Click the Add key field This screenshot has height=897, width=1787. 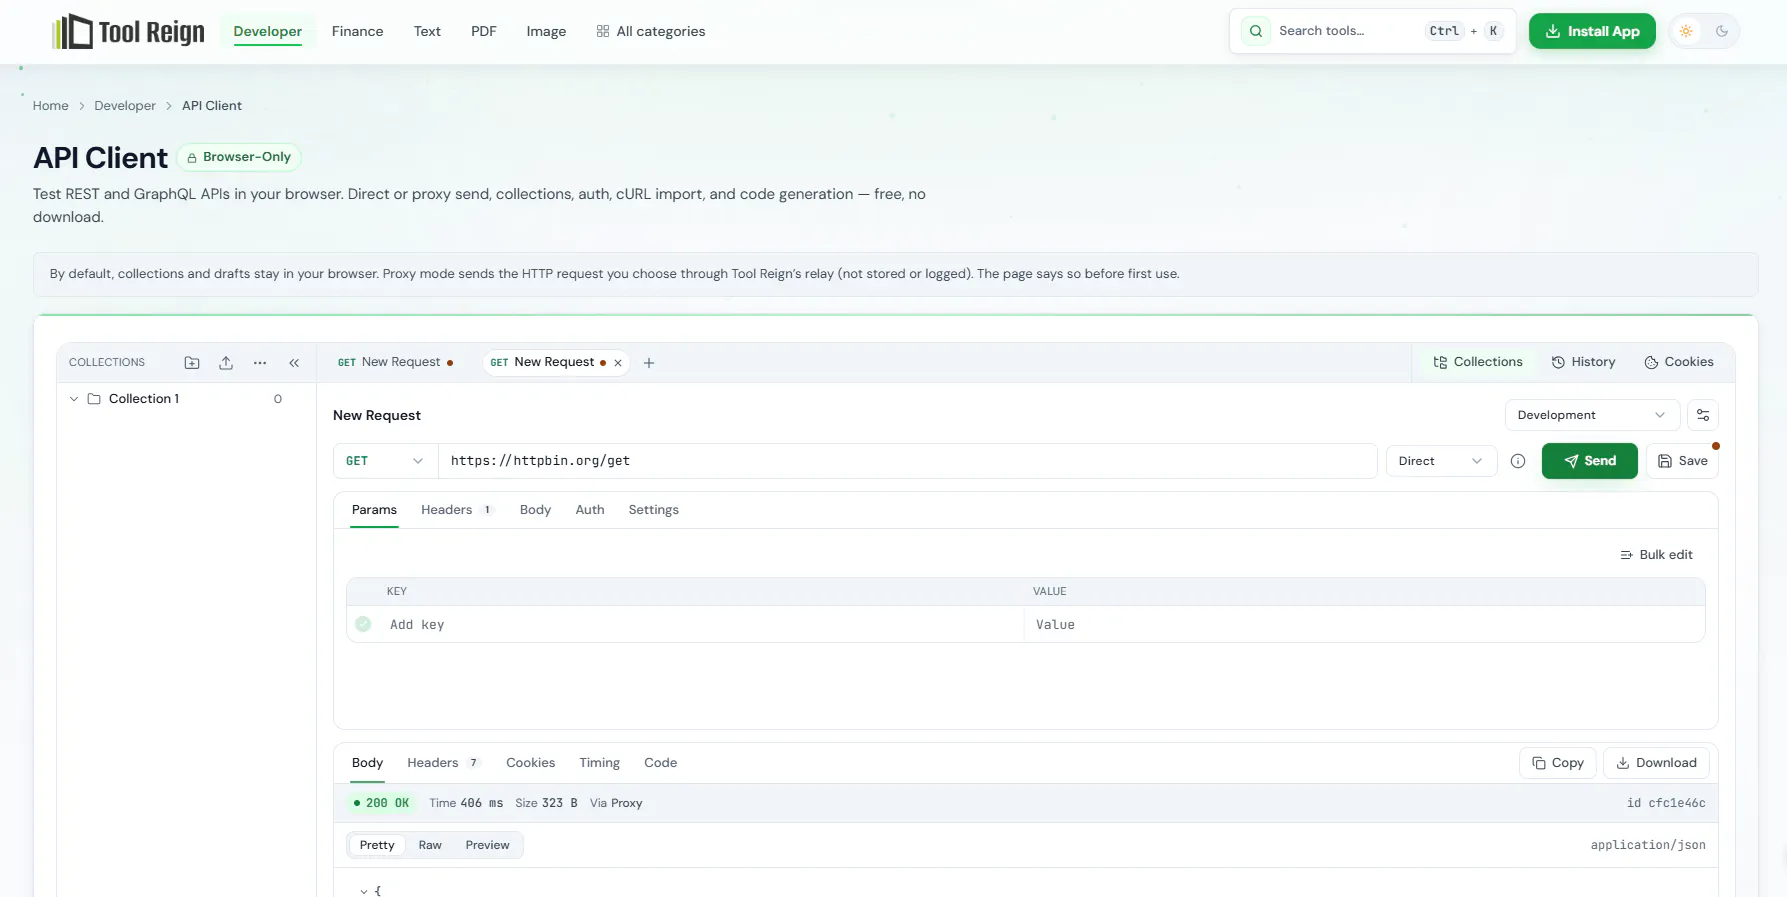click(x=700, y=625)
